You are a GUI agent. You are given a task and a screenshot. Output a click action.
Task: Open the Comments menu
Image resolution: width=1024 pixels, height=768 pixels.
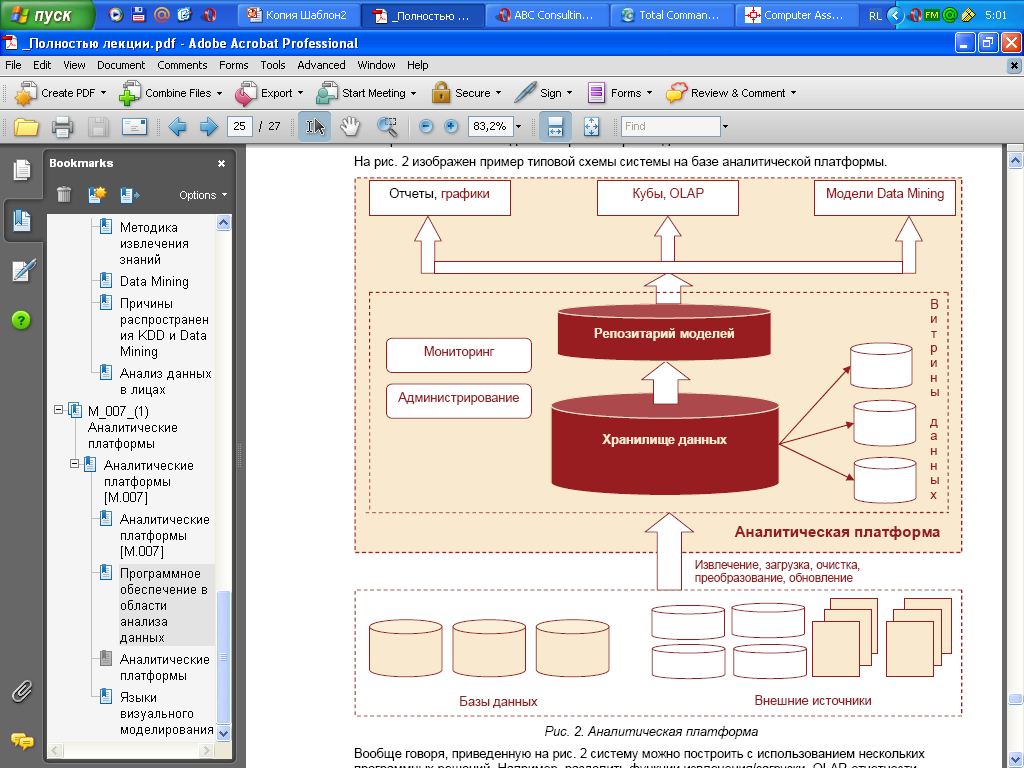point(182,65)
